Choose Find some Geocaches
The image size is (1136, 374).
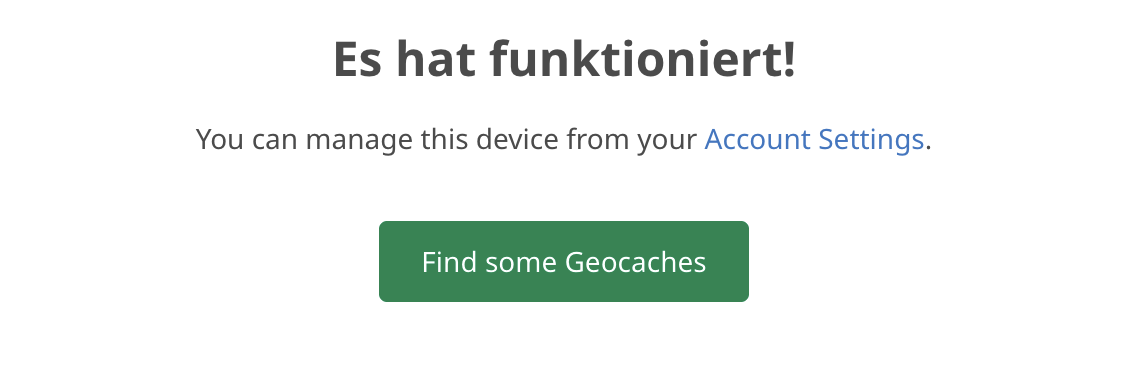(564, 262)
